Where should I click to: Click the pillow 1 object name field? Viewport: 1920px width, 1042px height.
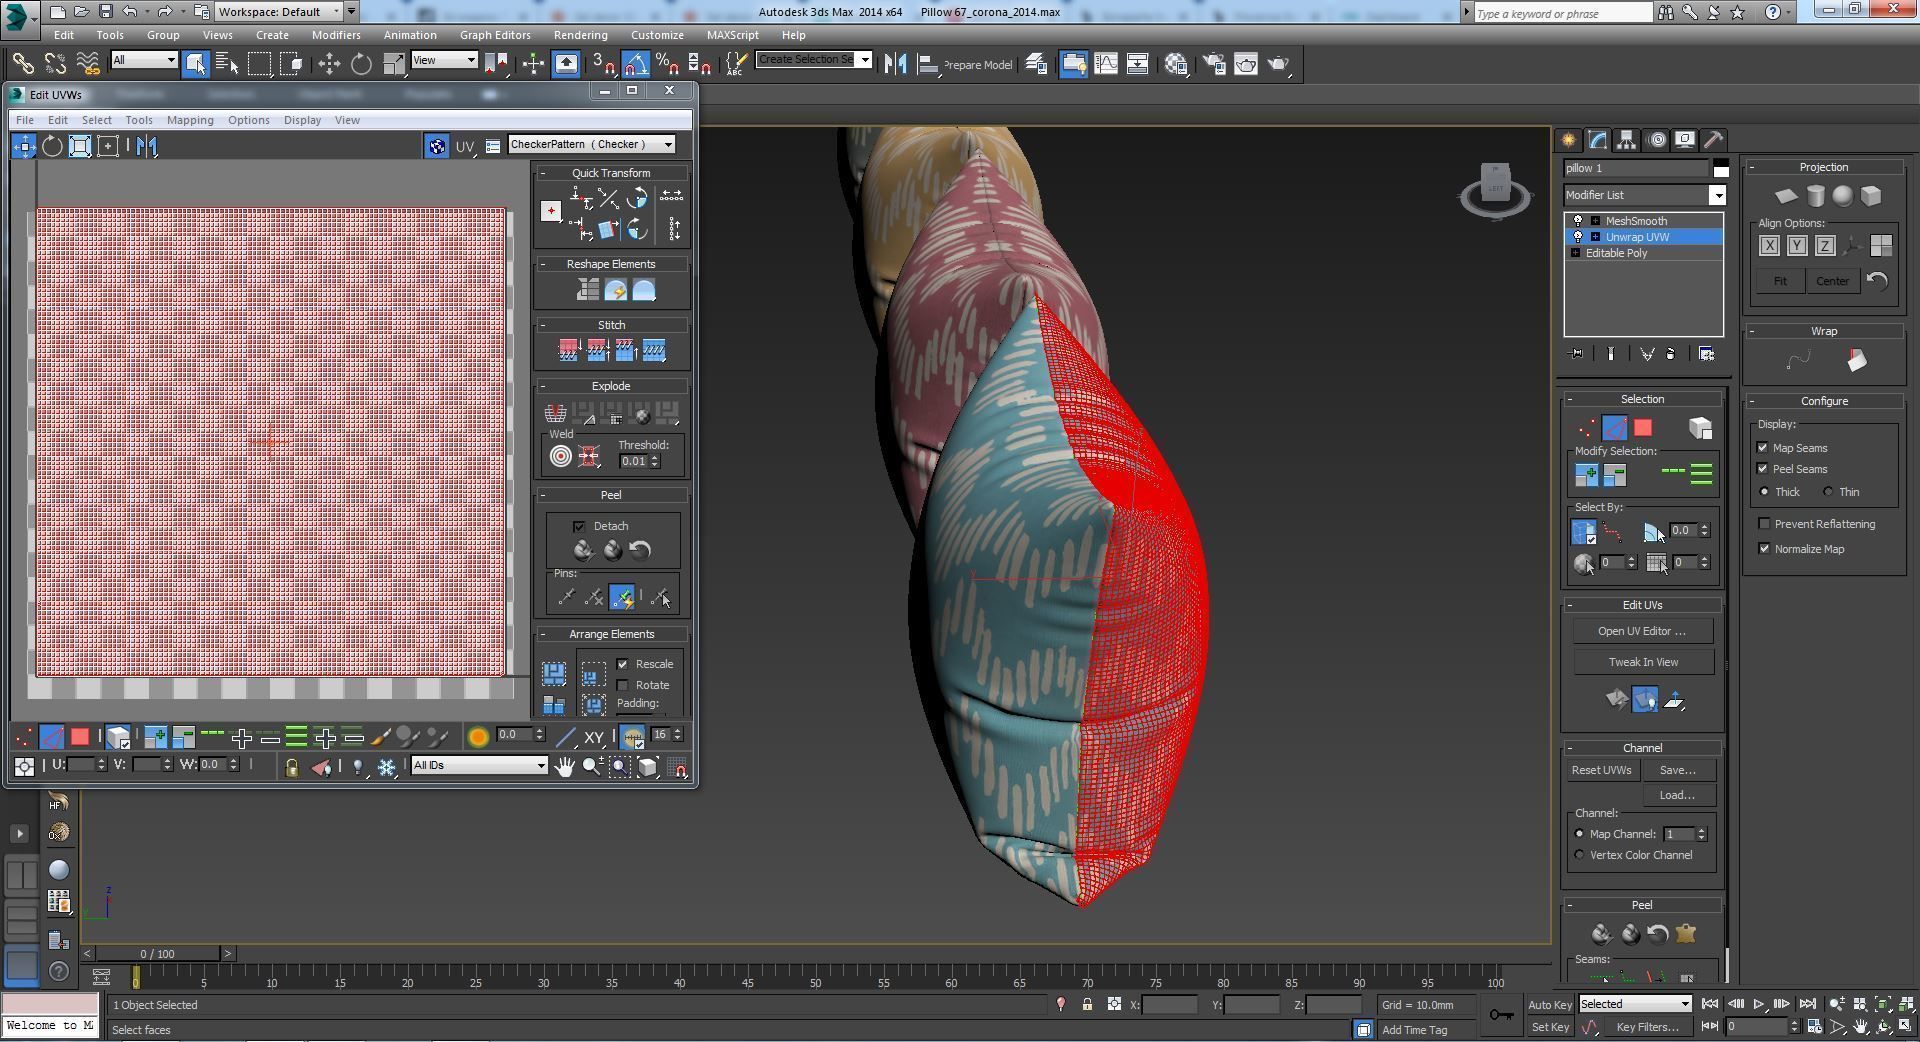click(x=1637, y=168)
